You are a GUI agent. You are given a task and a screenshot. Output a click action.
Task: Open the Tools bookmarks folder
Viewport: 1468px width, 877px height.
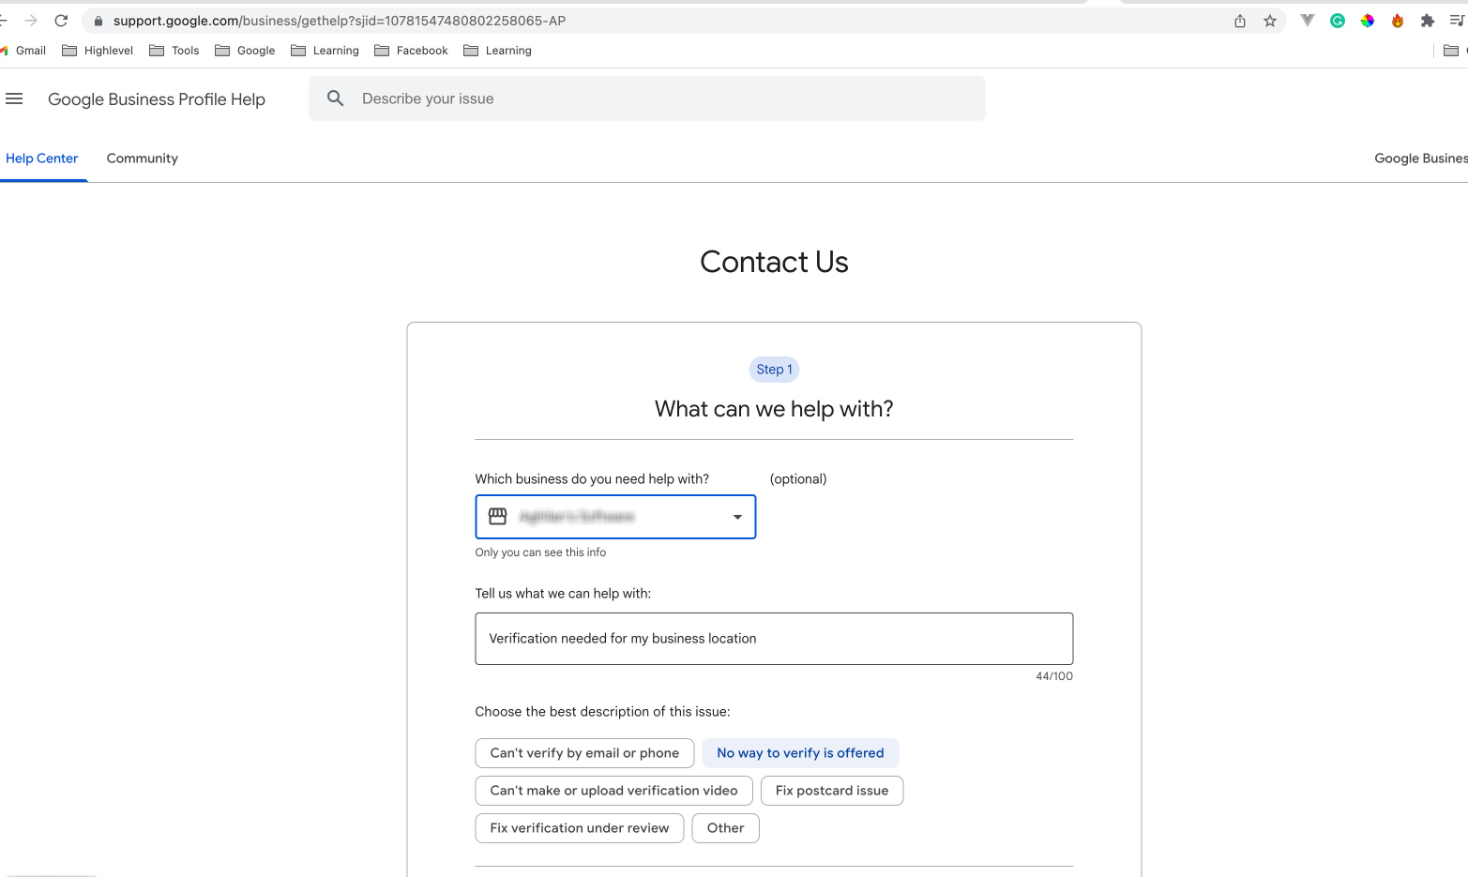tap(174, 51)
